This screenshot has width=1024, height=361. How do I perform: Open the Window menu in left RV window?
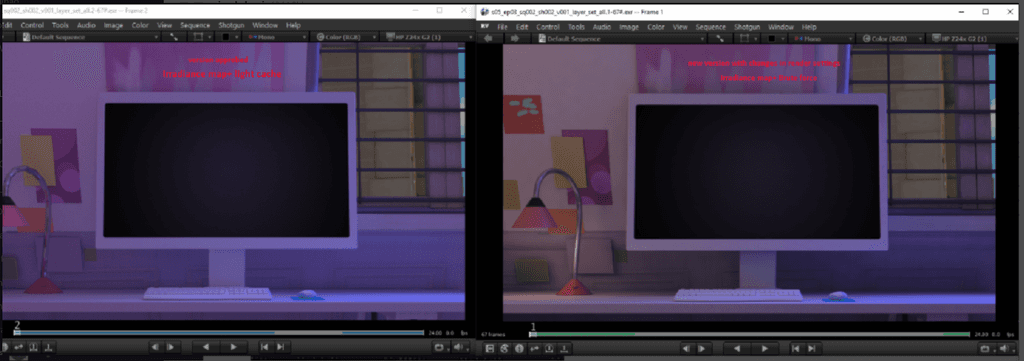pos(265,25)
